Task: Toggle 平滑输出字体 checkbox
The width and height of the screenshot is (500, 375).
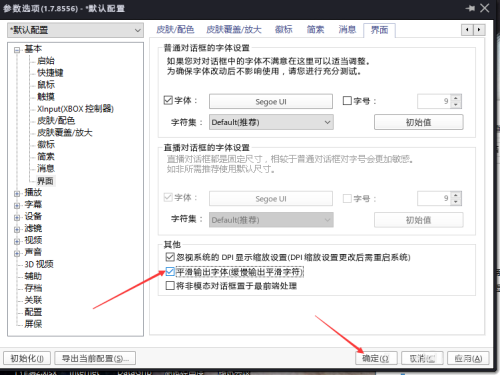Action: click(x=170, y=272)
